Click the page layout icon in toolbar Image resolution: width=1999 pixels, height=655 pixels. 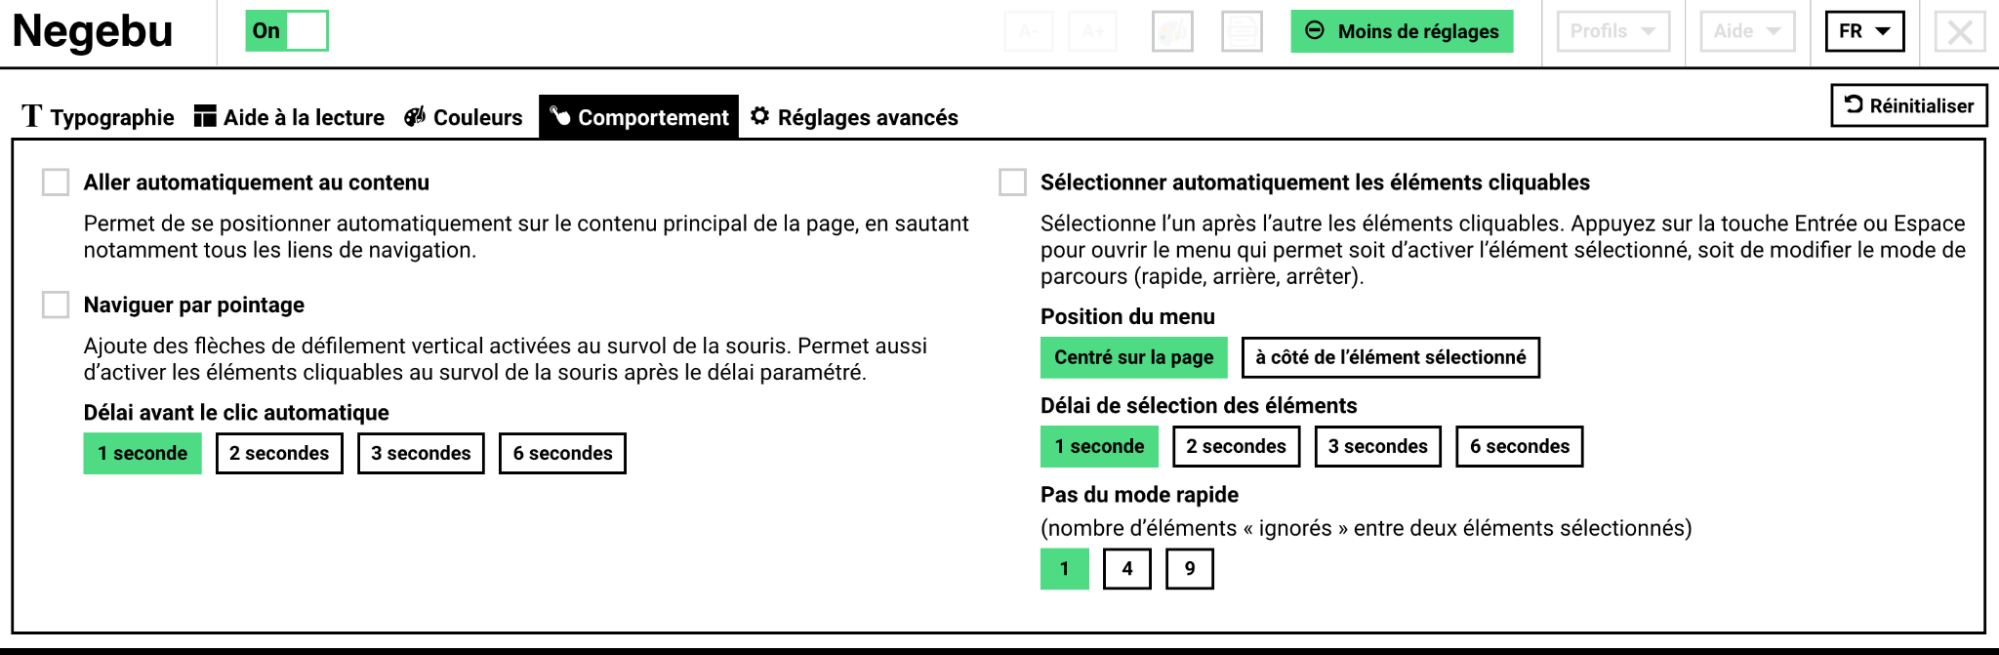pyautogui.click(x=1242, y=32)
